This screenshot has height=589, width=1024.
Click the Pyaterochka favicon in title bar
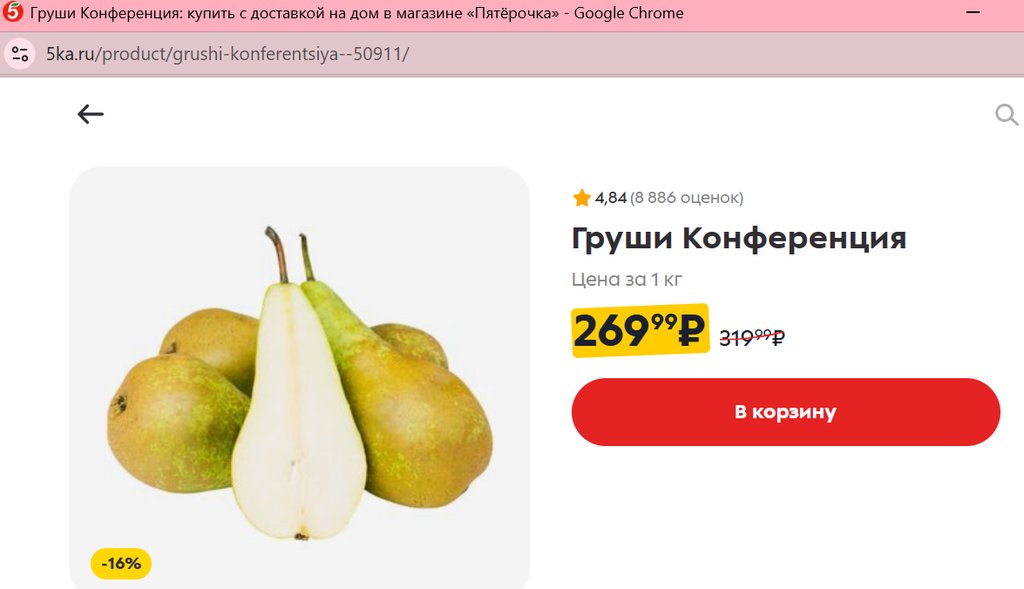[x=12, y=12]
